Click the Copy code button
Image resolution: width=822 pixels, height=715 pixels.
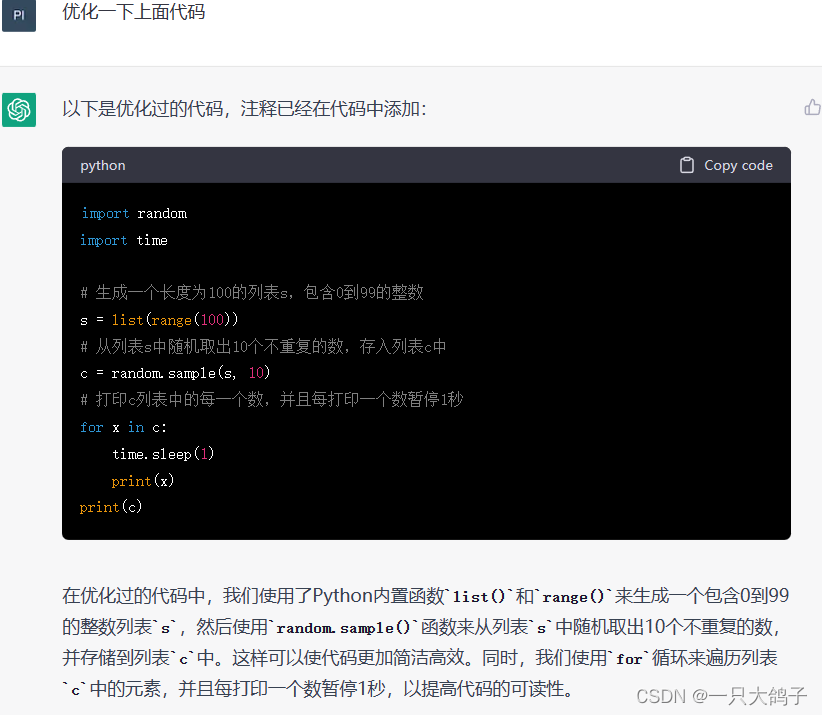(726, 165)
